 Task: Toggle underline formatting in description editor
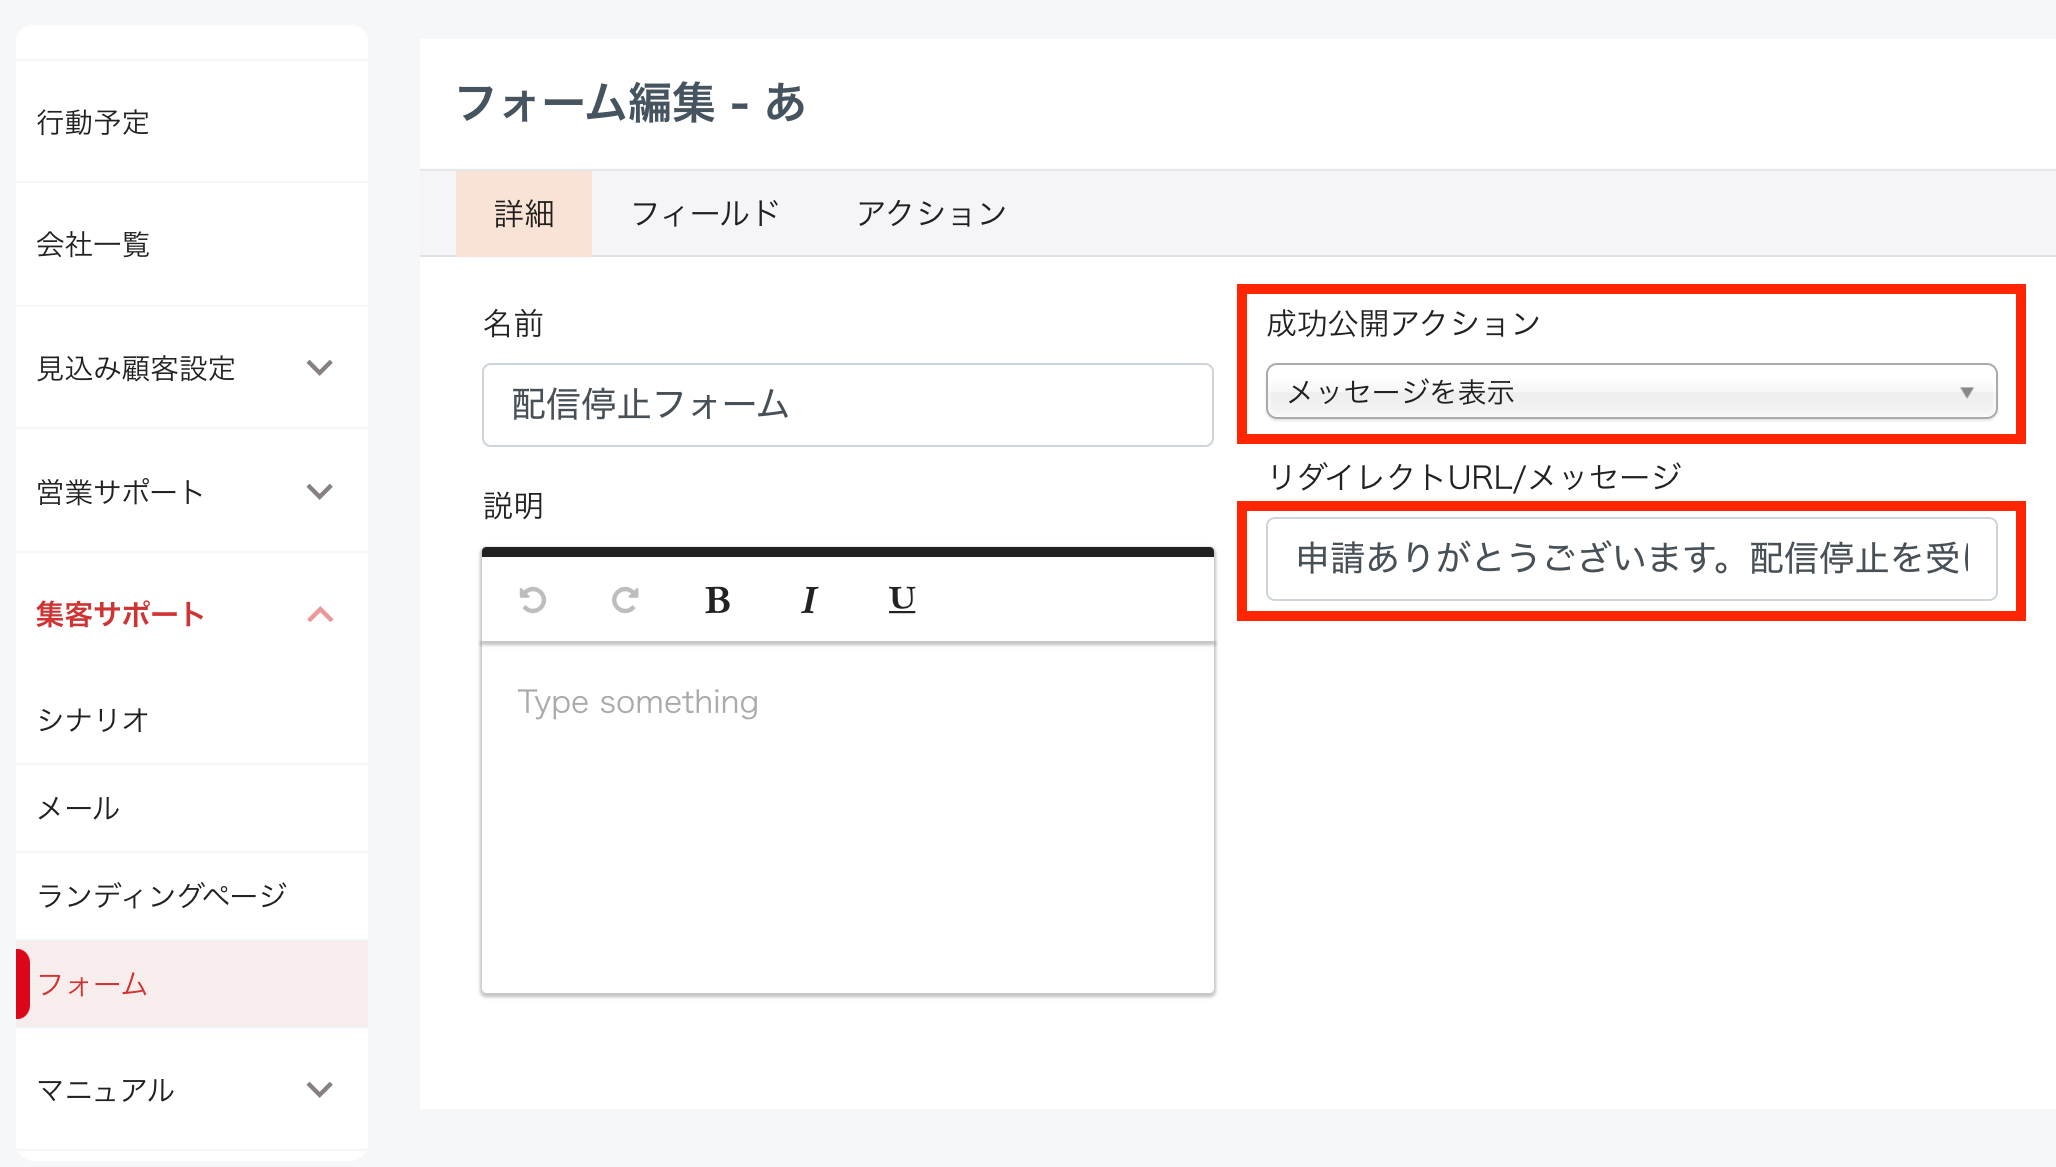coord(901,600)
